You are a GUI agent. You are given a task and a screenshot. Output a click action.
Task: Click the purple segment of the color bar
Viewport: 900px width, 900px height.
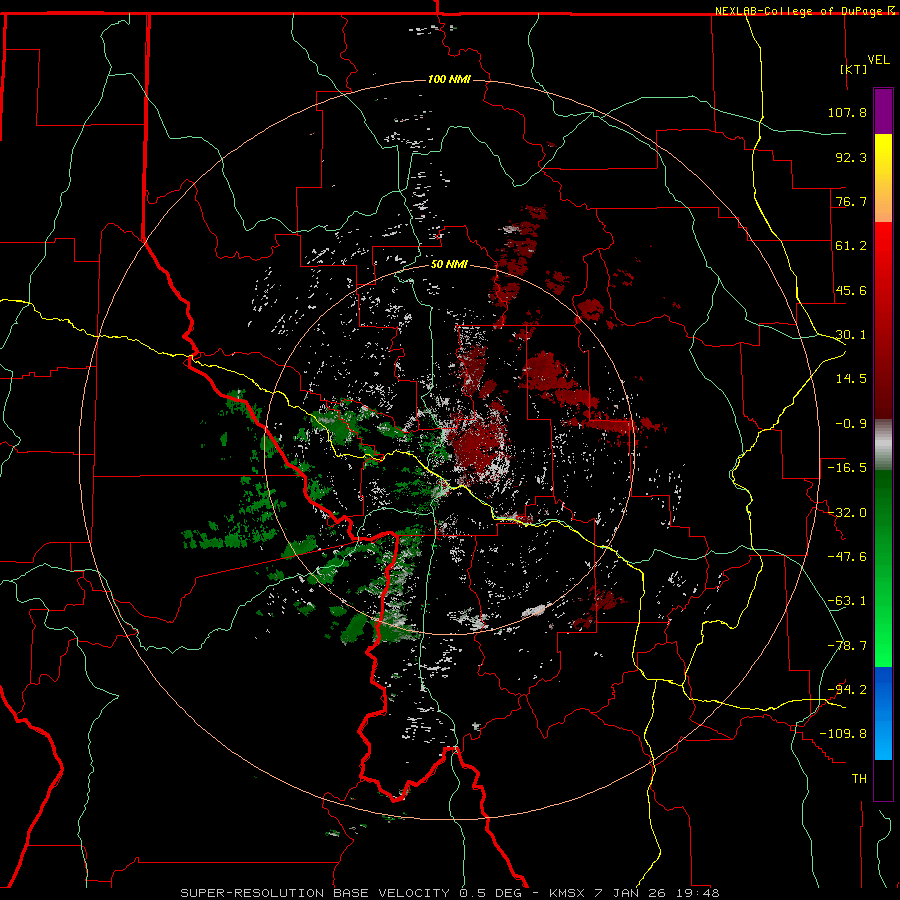pos(883,111)
